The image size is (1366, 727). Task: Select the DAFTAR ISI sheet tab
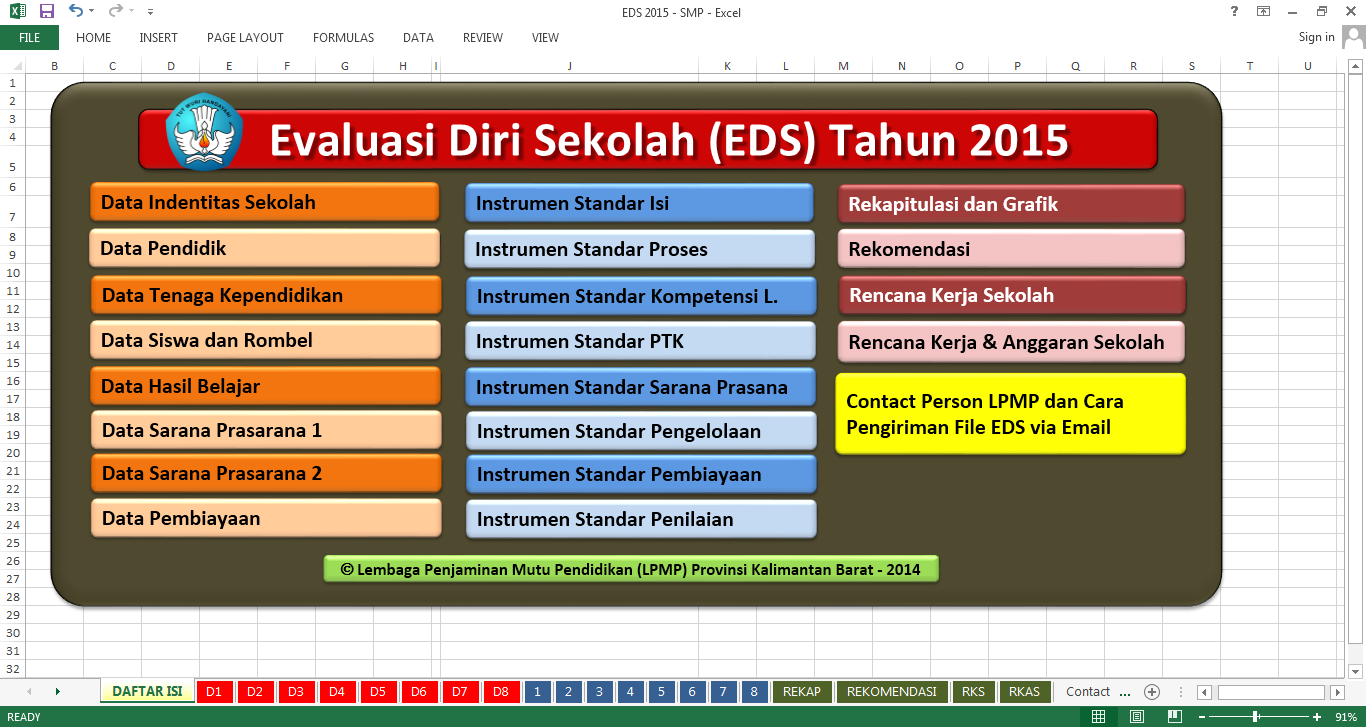coord(147,691)
